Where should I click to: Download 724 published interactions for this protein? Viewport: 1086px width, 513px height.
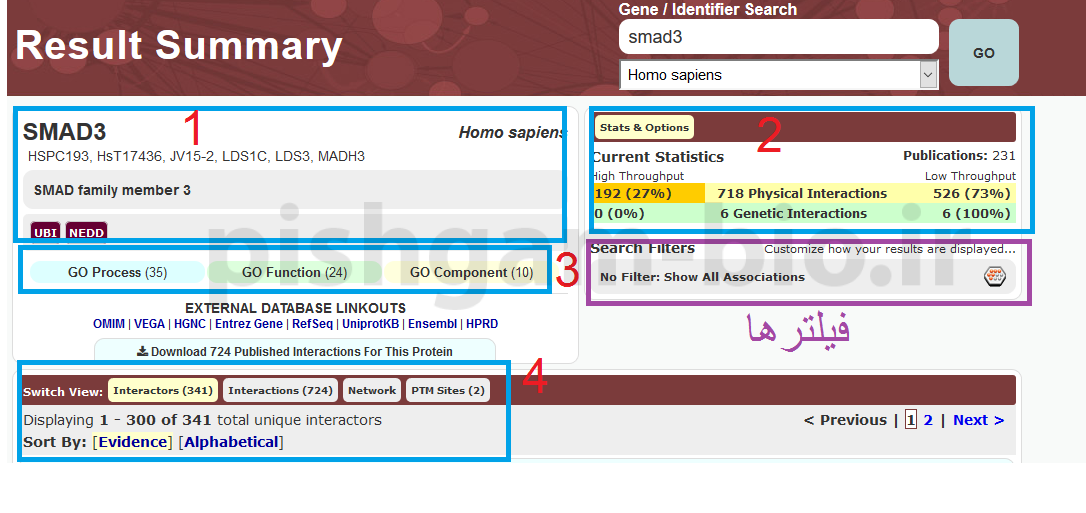[x=294, y=351]
